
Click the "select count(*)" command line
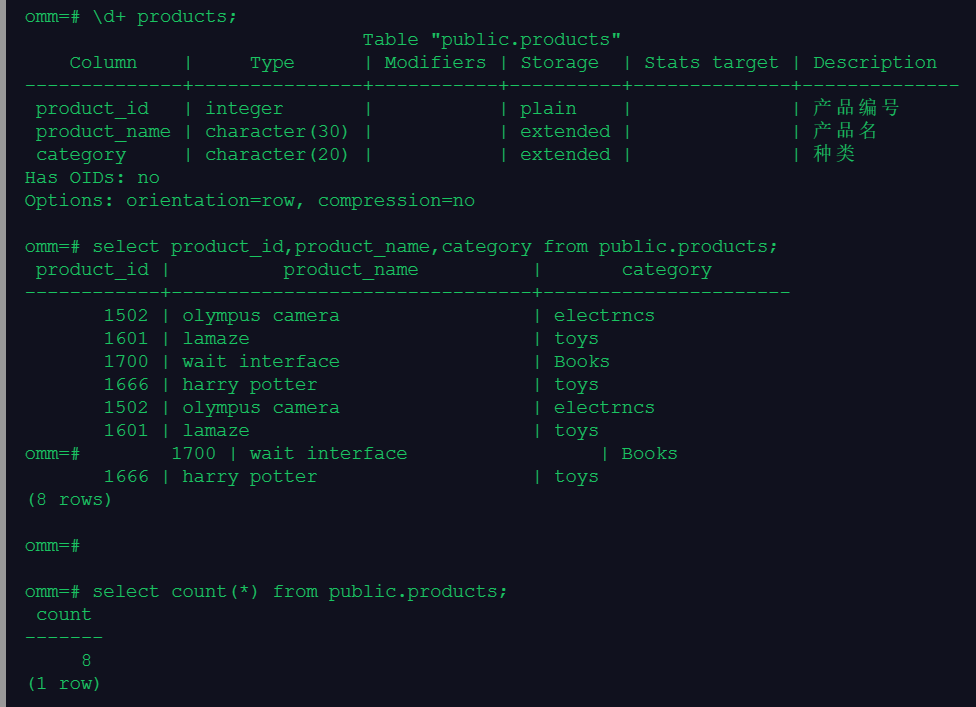coord(300,592)
